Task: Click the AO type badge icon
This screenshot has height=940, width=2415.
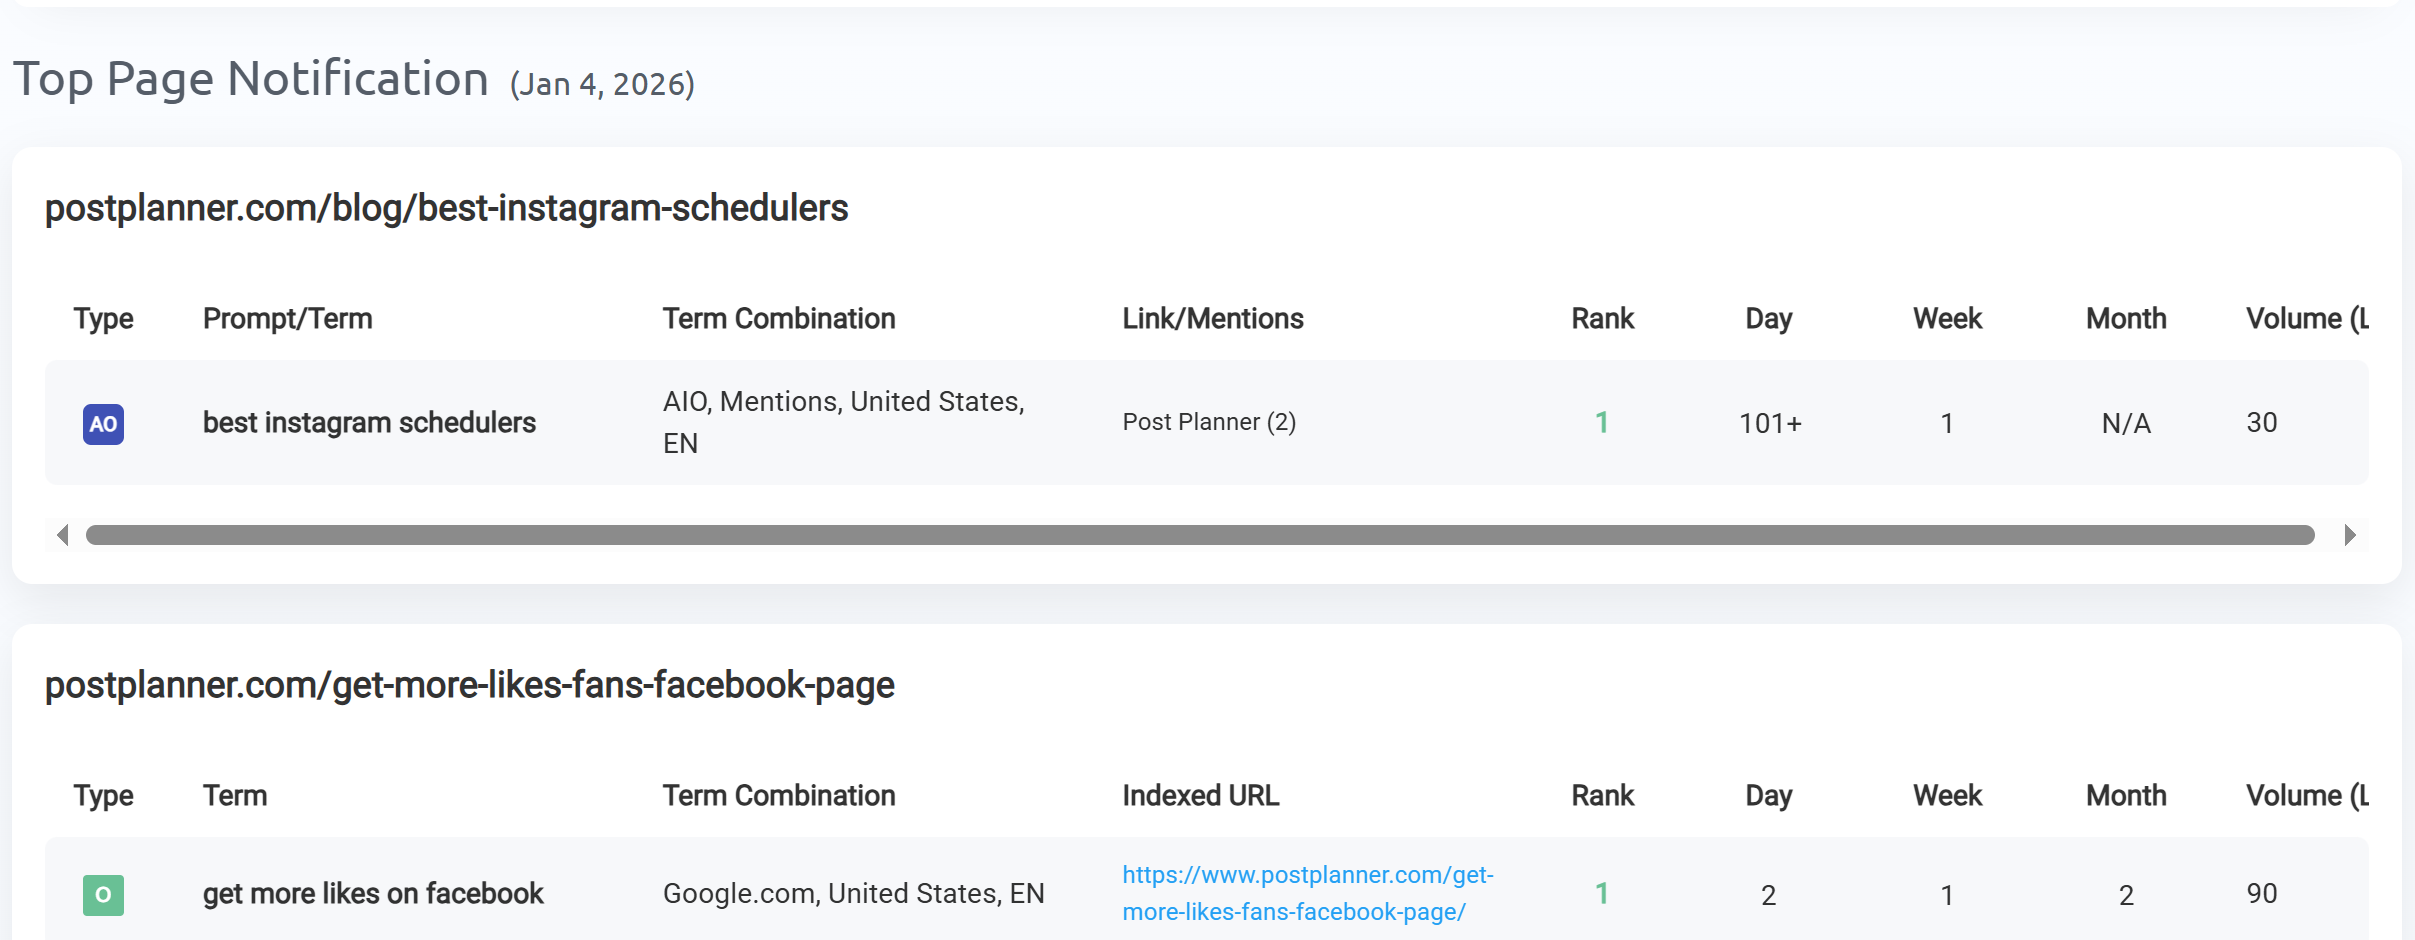Action: [x=103, y=424]
